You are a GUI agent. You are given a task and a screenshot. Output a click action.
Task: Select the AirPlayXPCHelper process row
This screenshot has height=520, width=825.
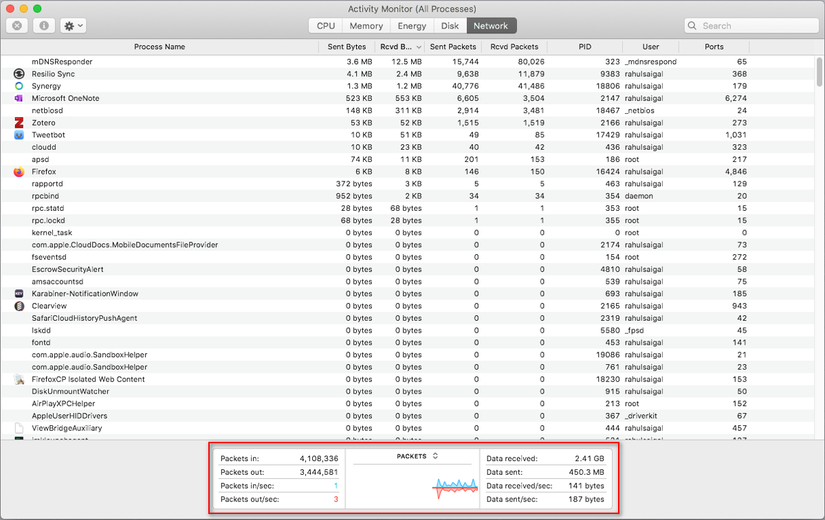pos(408,404)
